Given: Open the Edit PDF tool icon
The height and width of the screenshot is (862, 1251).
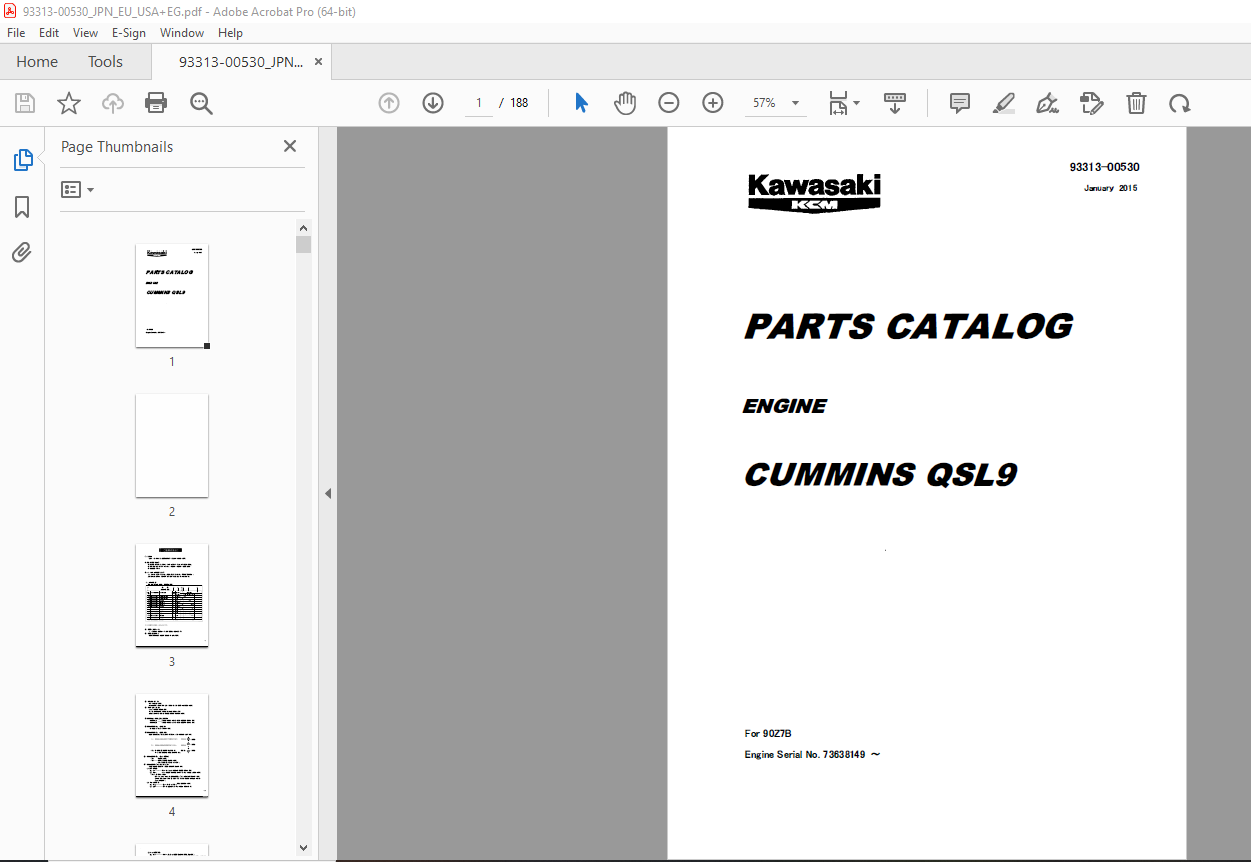Looking at the screenshot, I should (1092, 103).
